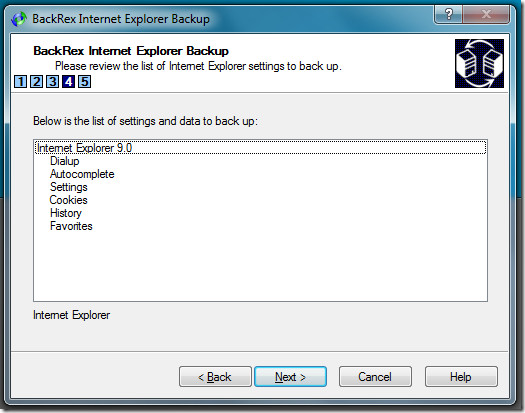Screen dimensions: 525x413
Task: Select the Internet Explorer 9.0 tree root
Action: point(260,148)
